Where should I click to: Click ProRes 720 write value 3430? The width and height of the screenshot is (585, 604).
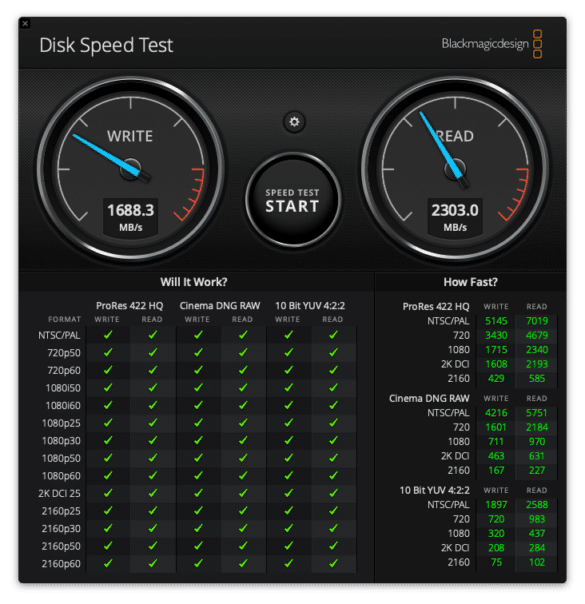click(x=496, y=336)
